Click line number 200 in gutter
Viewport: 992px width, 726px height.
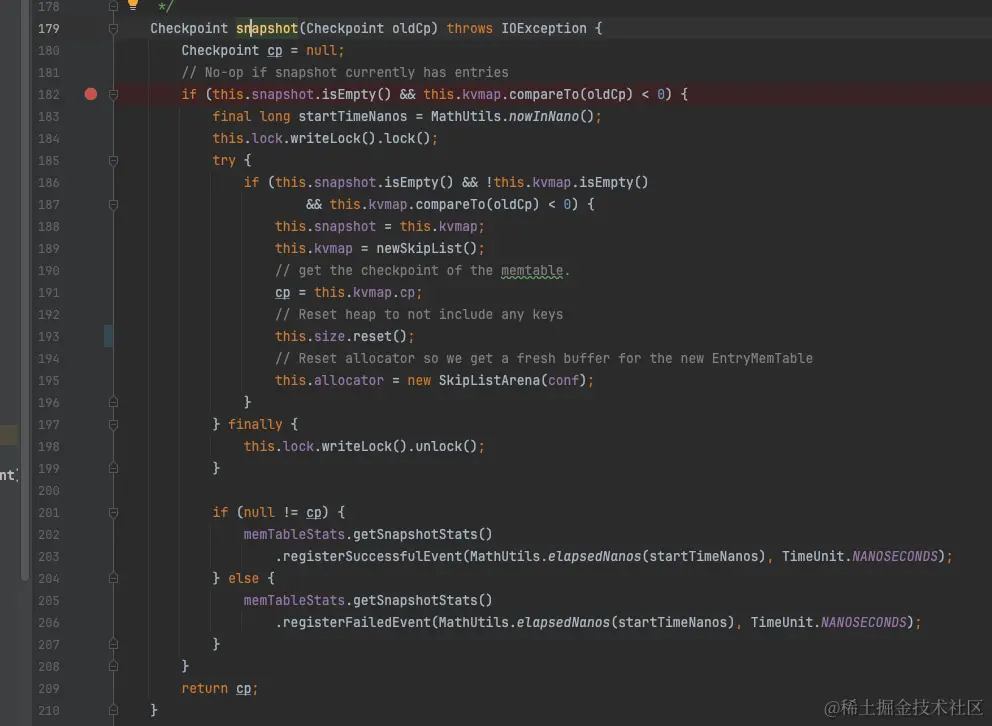[x=49, y=490]
